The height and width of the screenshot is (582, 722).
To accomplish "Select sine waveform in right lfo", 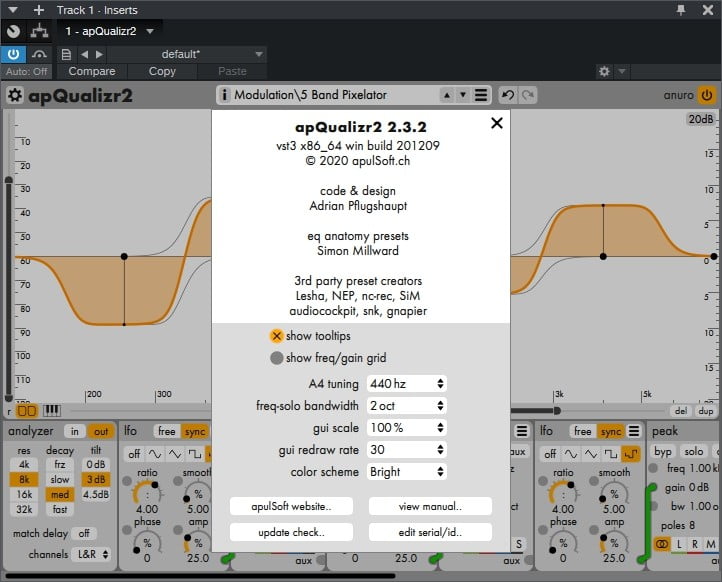I will click(x=571, y=454).
